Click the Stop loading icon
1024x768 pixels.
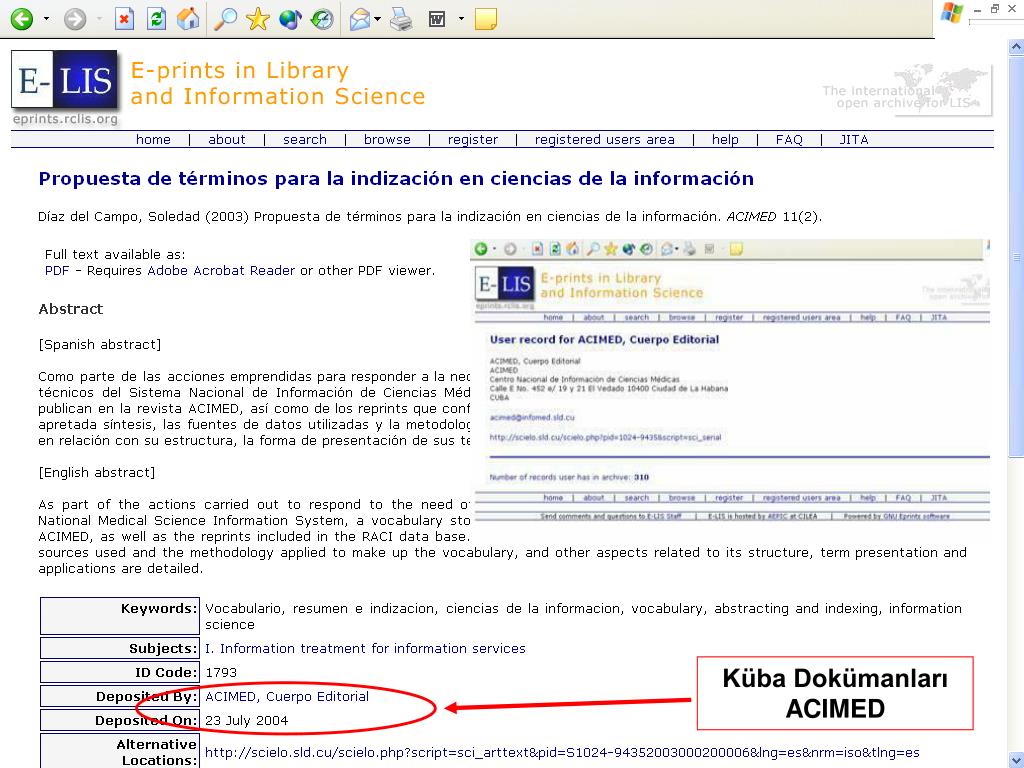tap(124, 19)
